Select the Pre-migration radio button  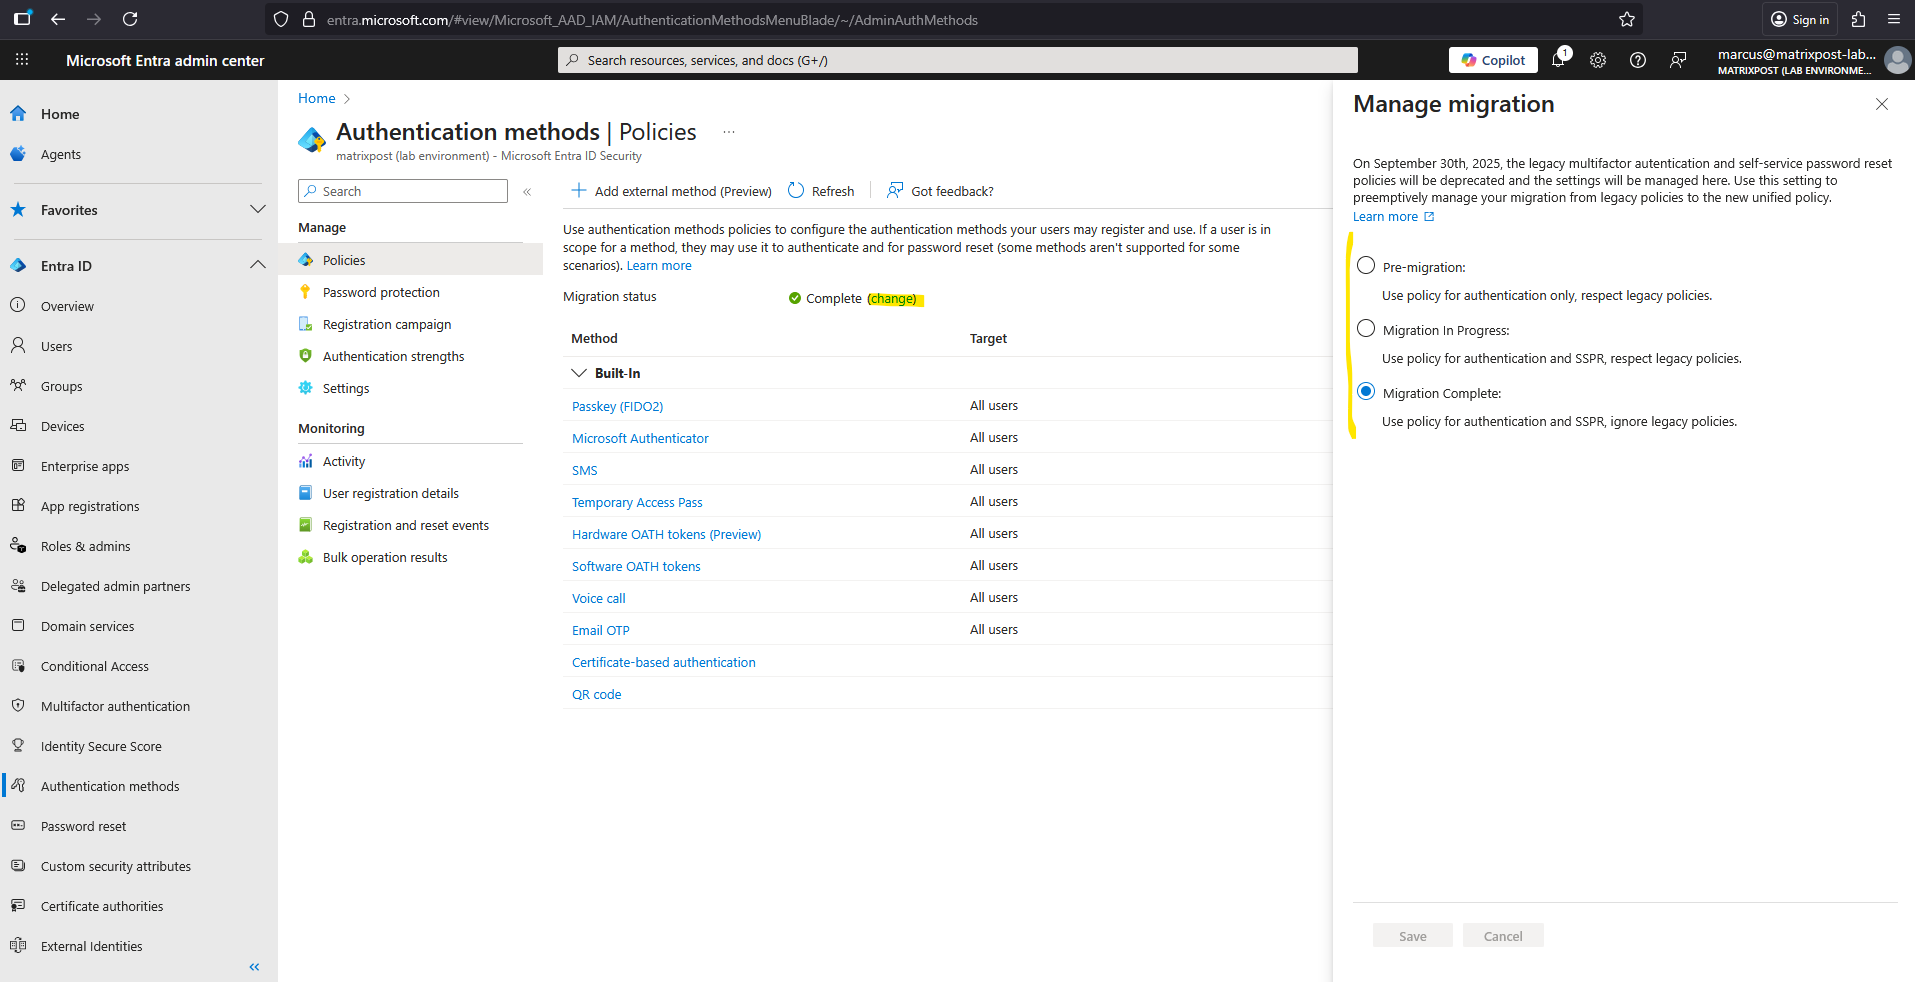(x=1366, y=266)
